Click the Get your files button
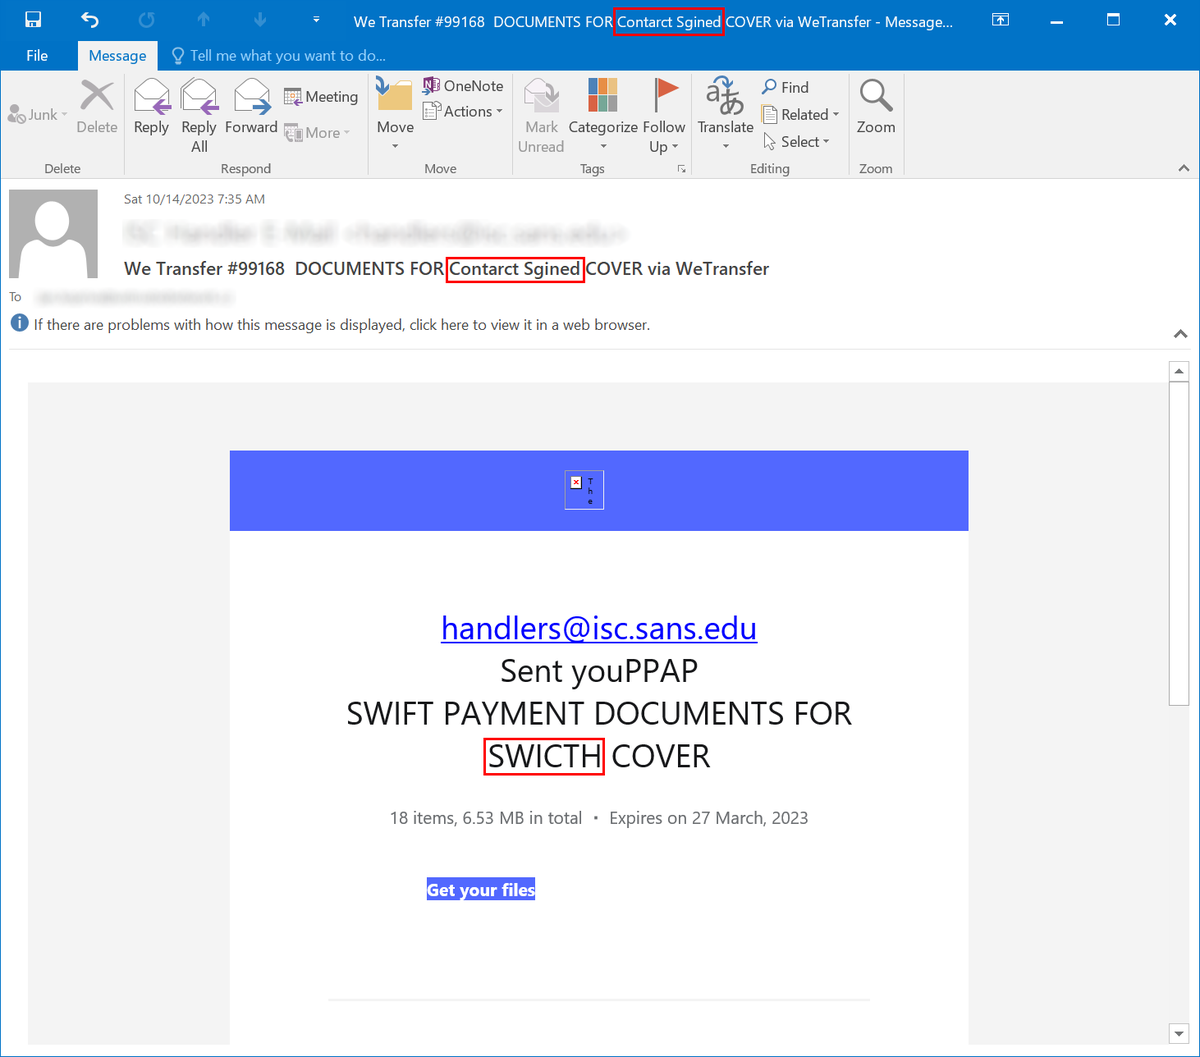1200x1057 pixels. 481,890
